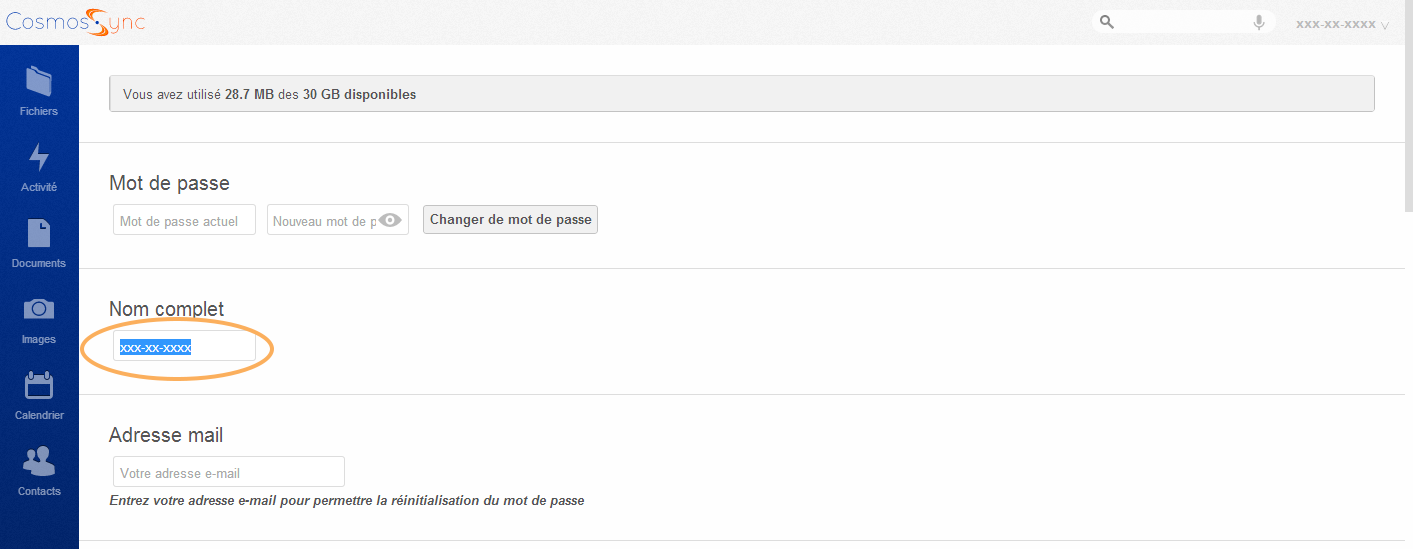Click the Changer de mot de passe button
The width and height of the screenshot is (1413, 549).
[510, 220]
